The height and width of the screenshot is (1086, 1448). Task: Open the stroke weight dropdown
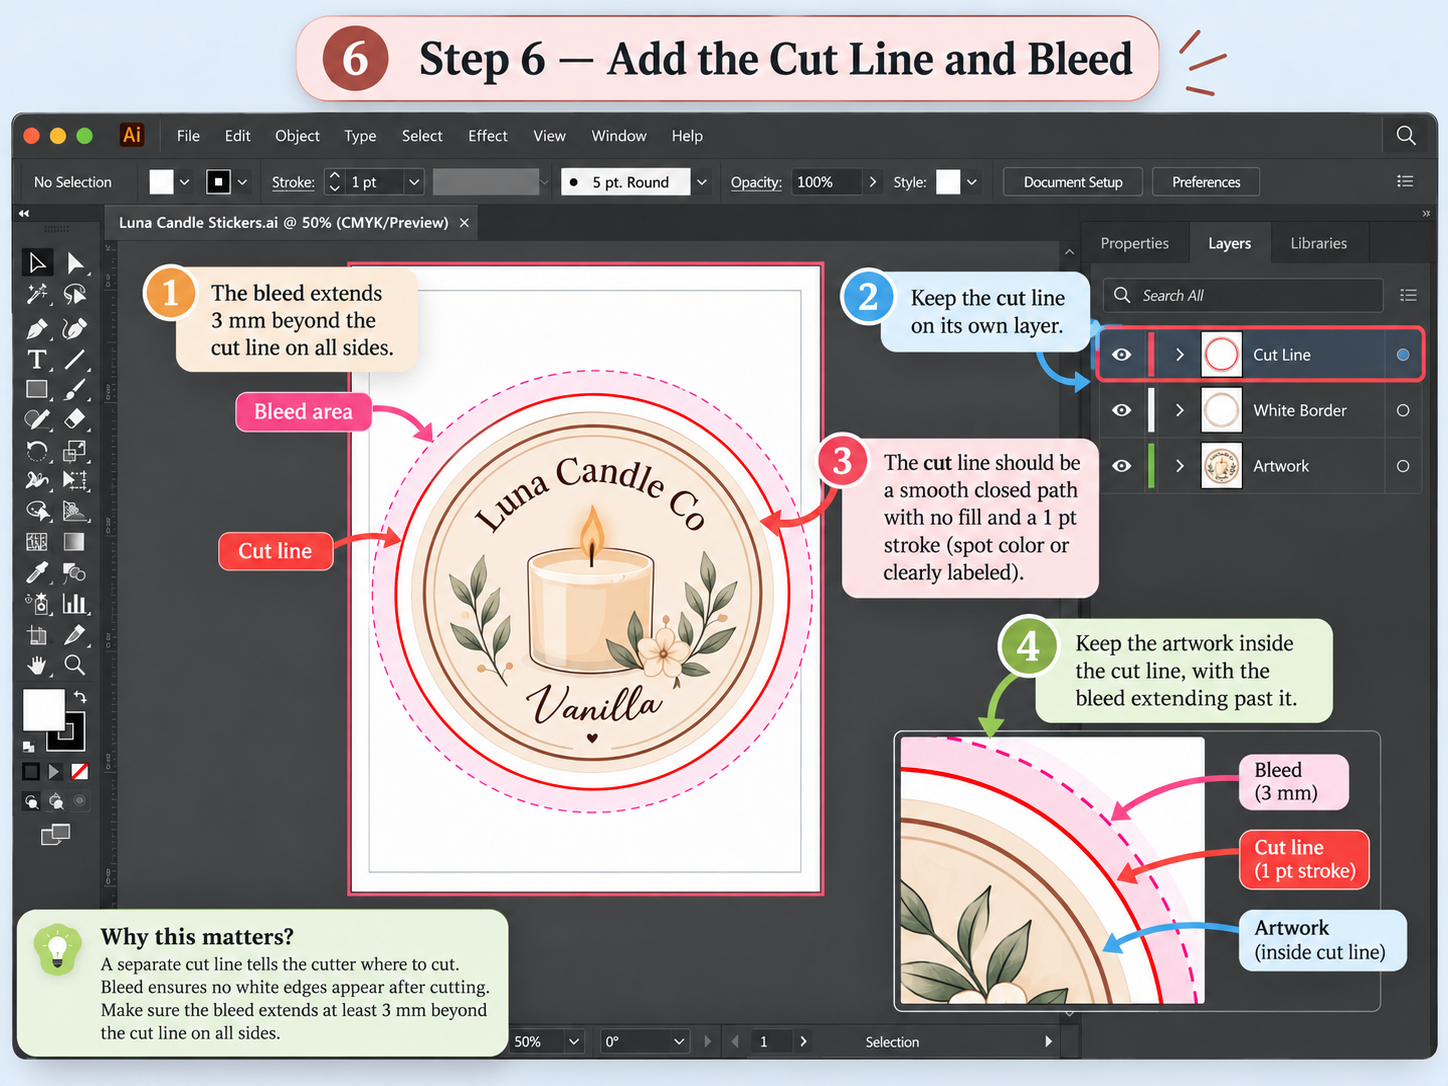(414, 182)
